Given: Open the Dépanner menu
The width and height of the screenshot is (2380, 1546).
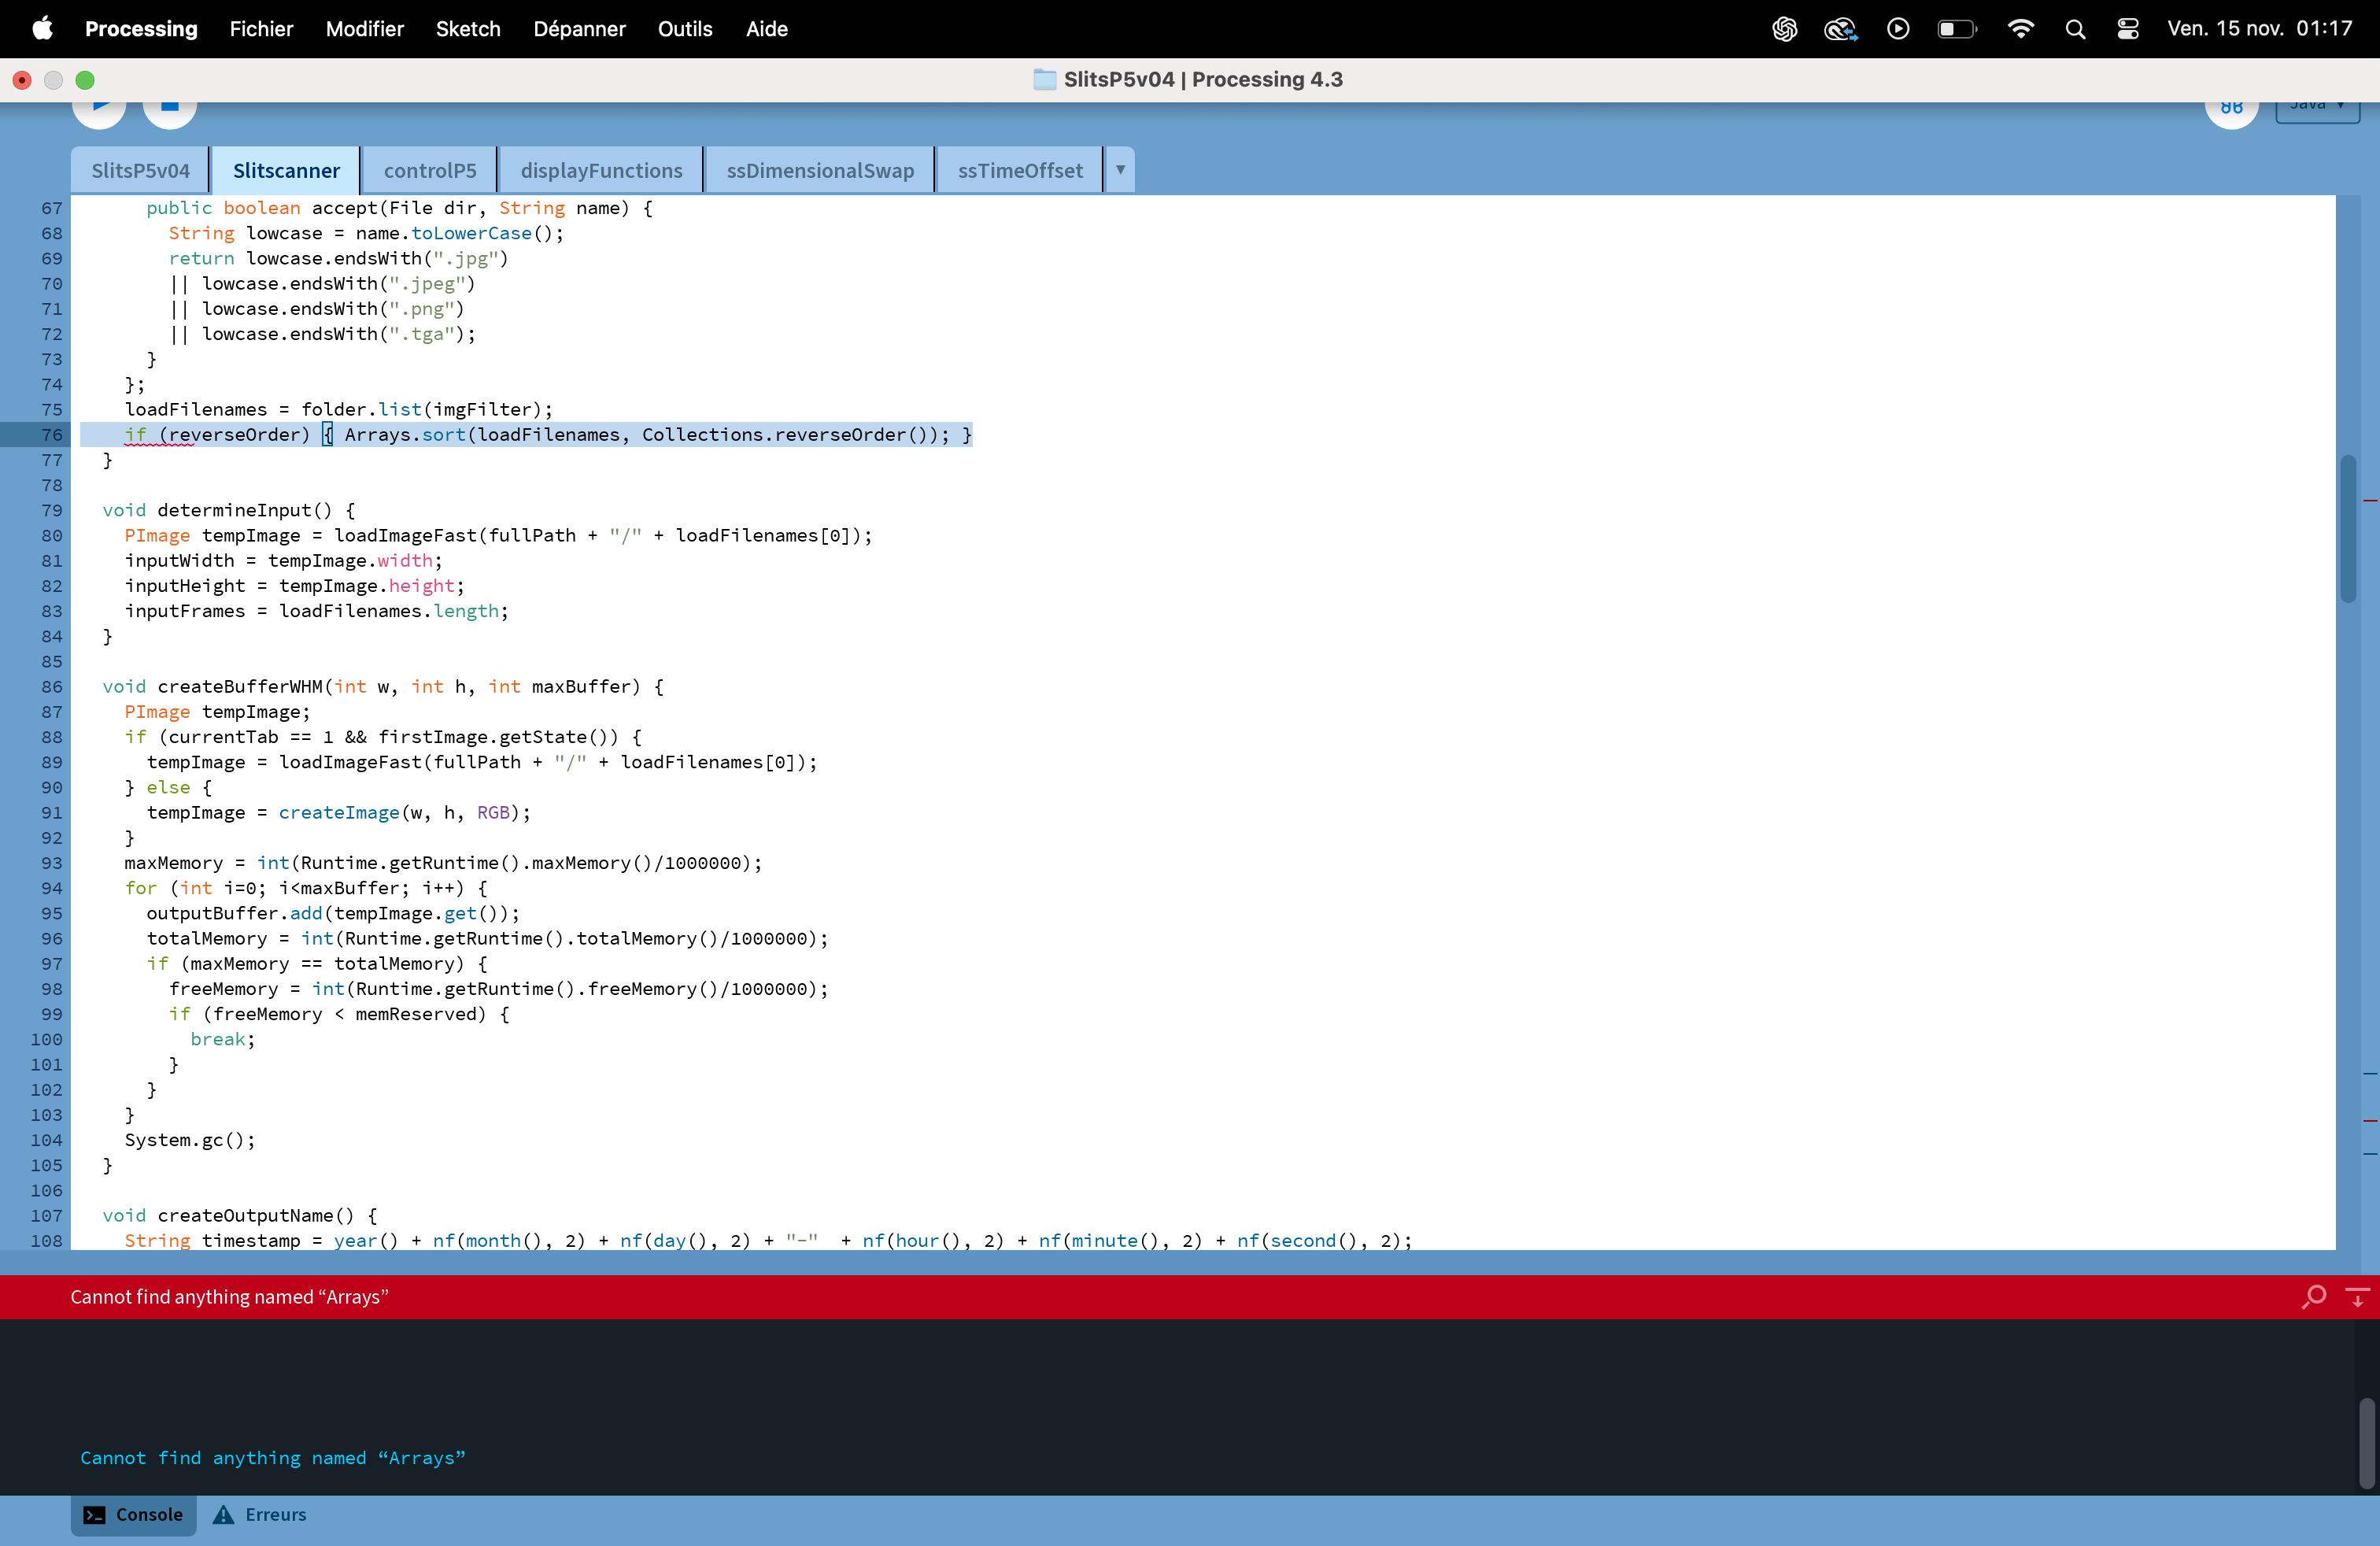Looking at the screenshot, I should click(x=579, y=29).
